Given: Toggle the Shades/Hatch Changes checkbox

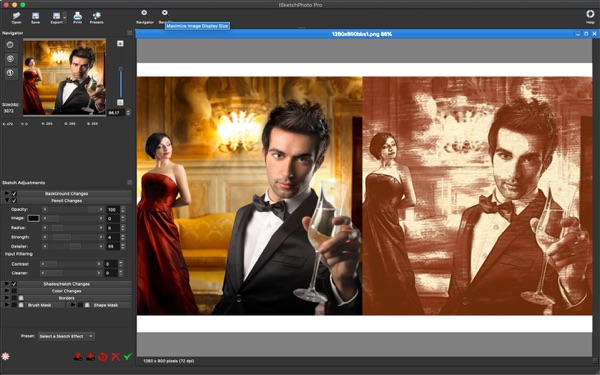Looking at the screenshot, I should 14,284.
